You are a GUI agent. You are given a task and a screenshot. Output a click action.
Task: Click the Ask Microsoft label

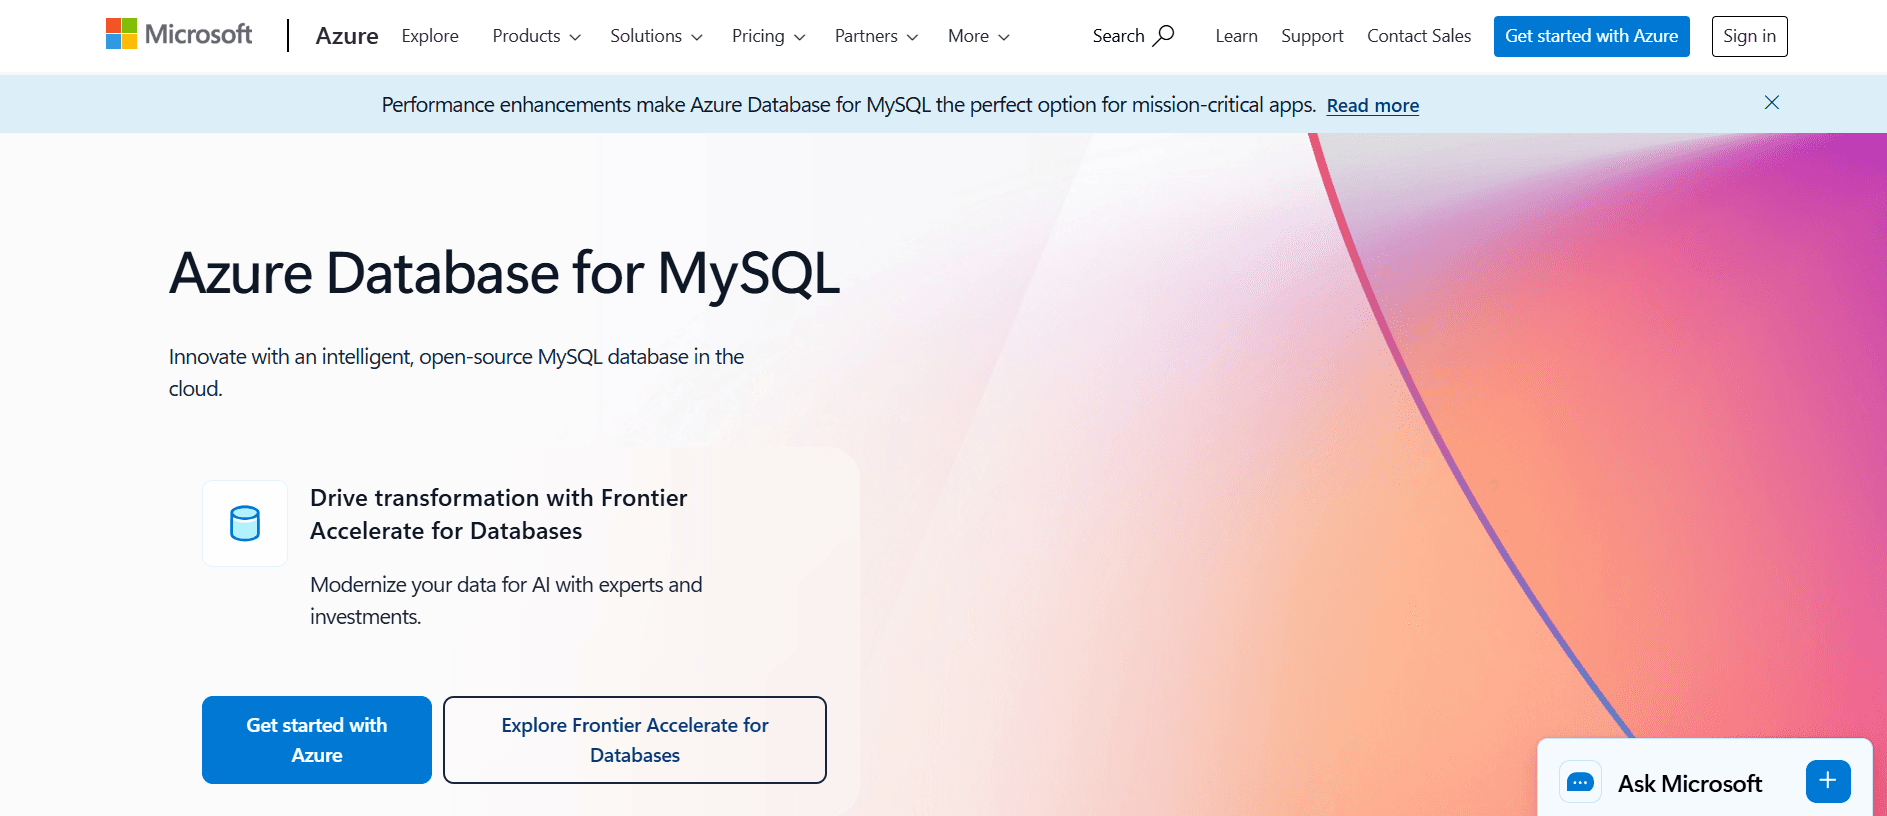click(1690, 783)
